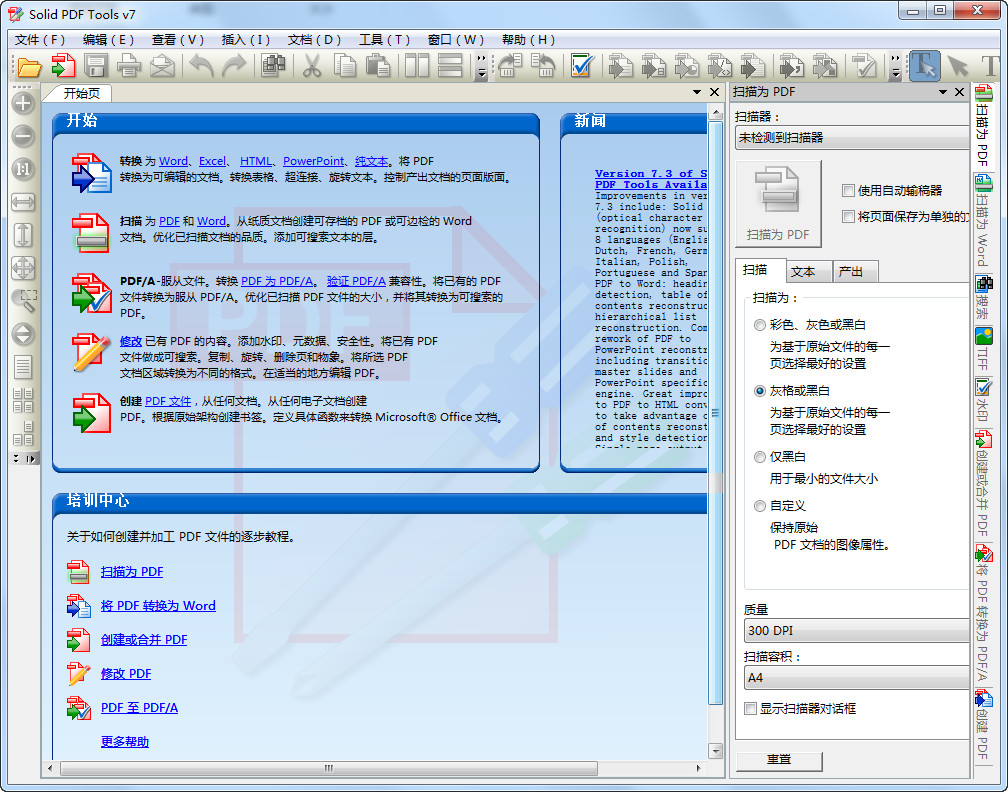Select 仅黑白 radio option
This screenshot has height=792, width=1008.
759,457
